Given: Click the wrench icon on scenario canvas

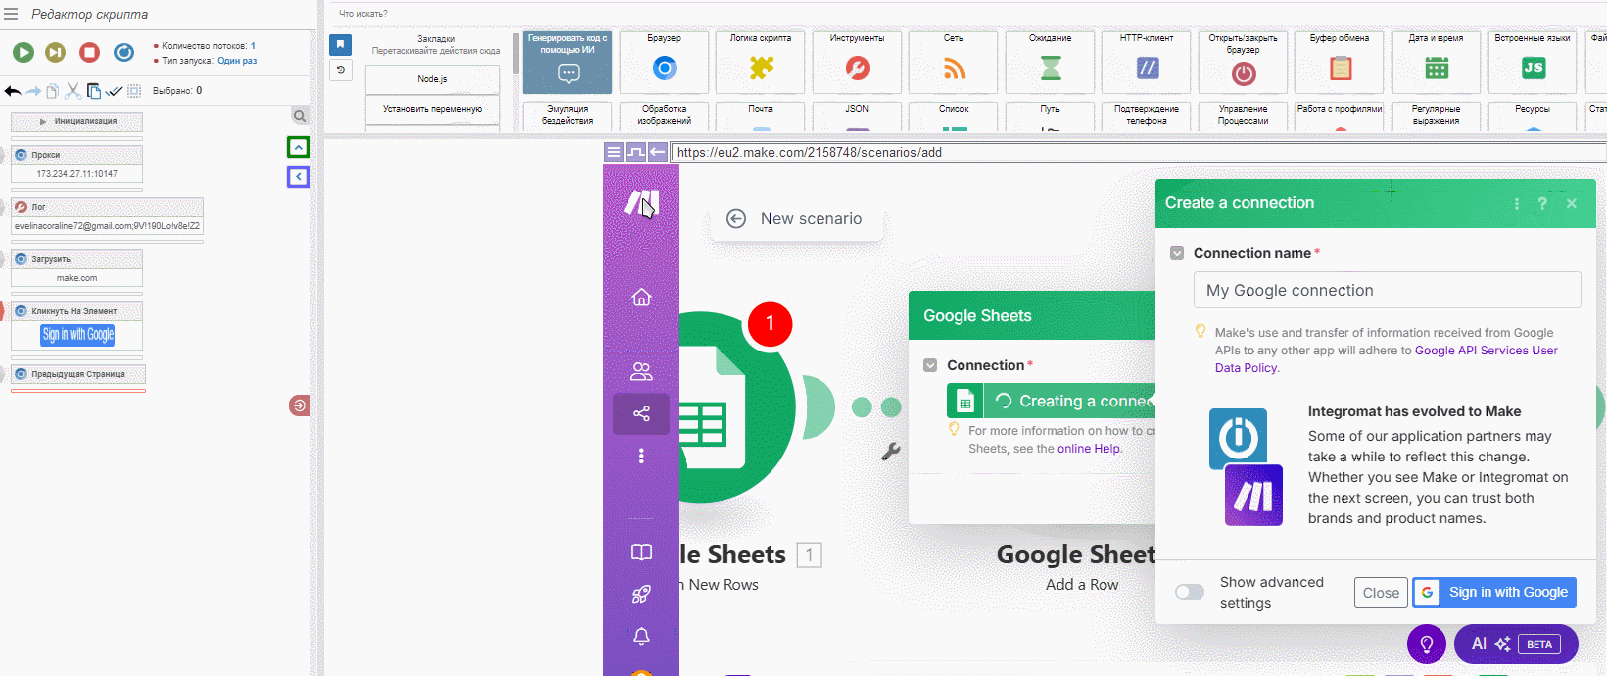Looking at the screenshot, I should [891, 451].
